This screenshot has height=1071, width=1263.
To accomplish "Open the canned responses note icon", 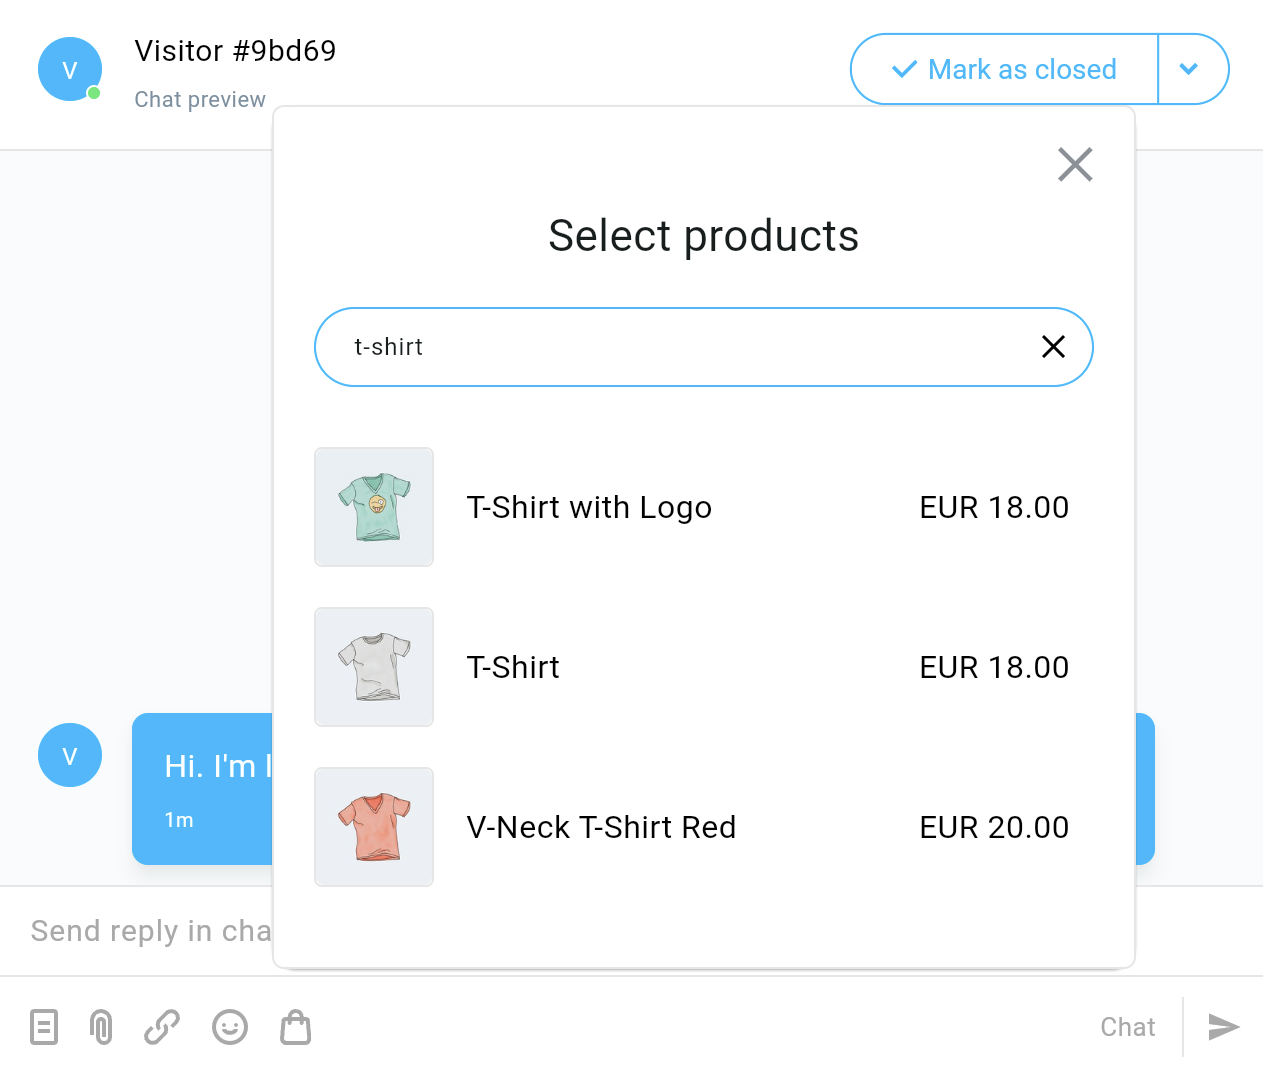I will coord(44,1027).
